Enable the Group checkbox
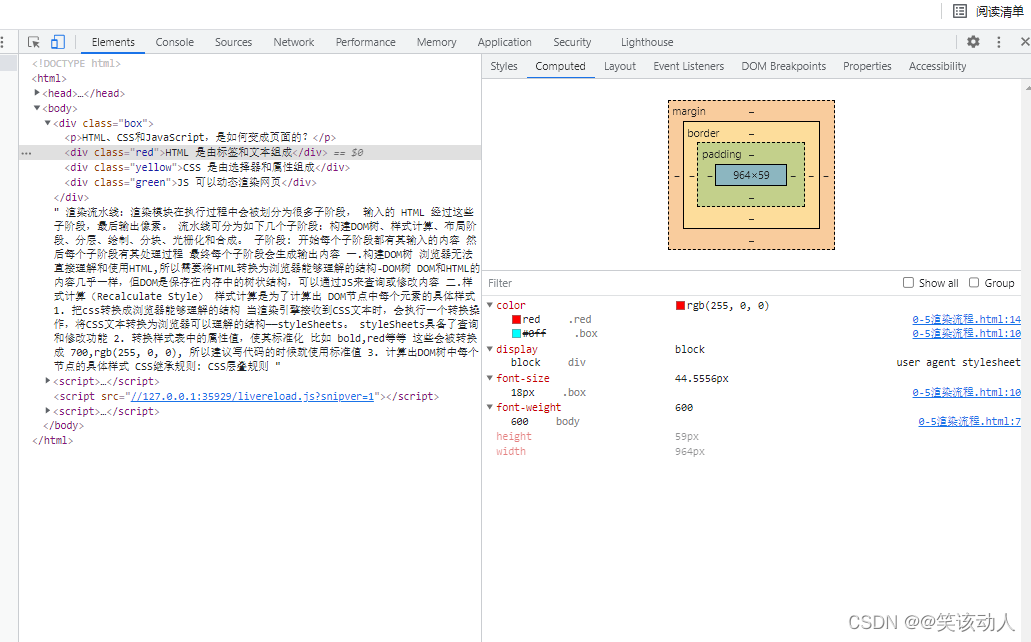1031x642 pixels. pyautogui.click(x=974, y=283)
